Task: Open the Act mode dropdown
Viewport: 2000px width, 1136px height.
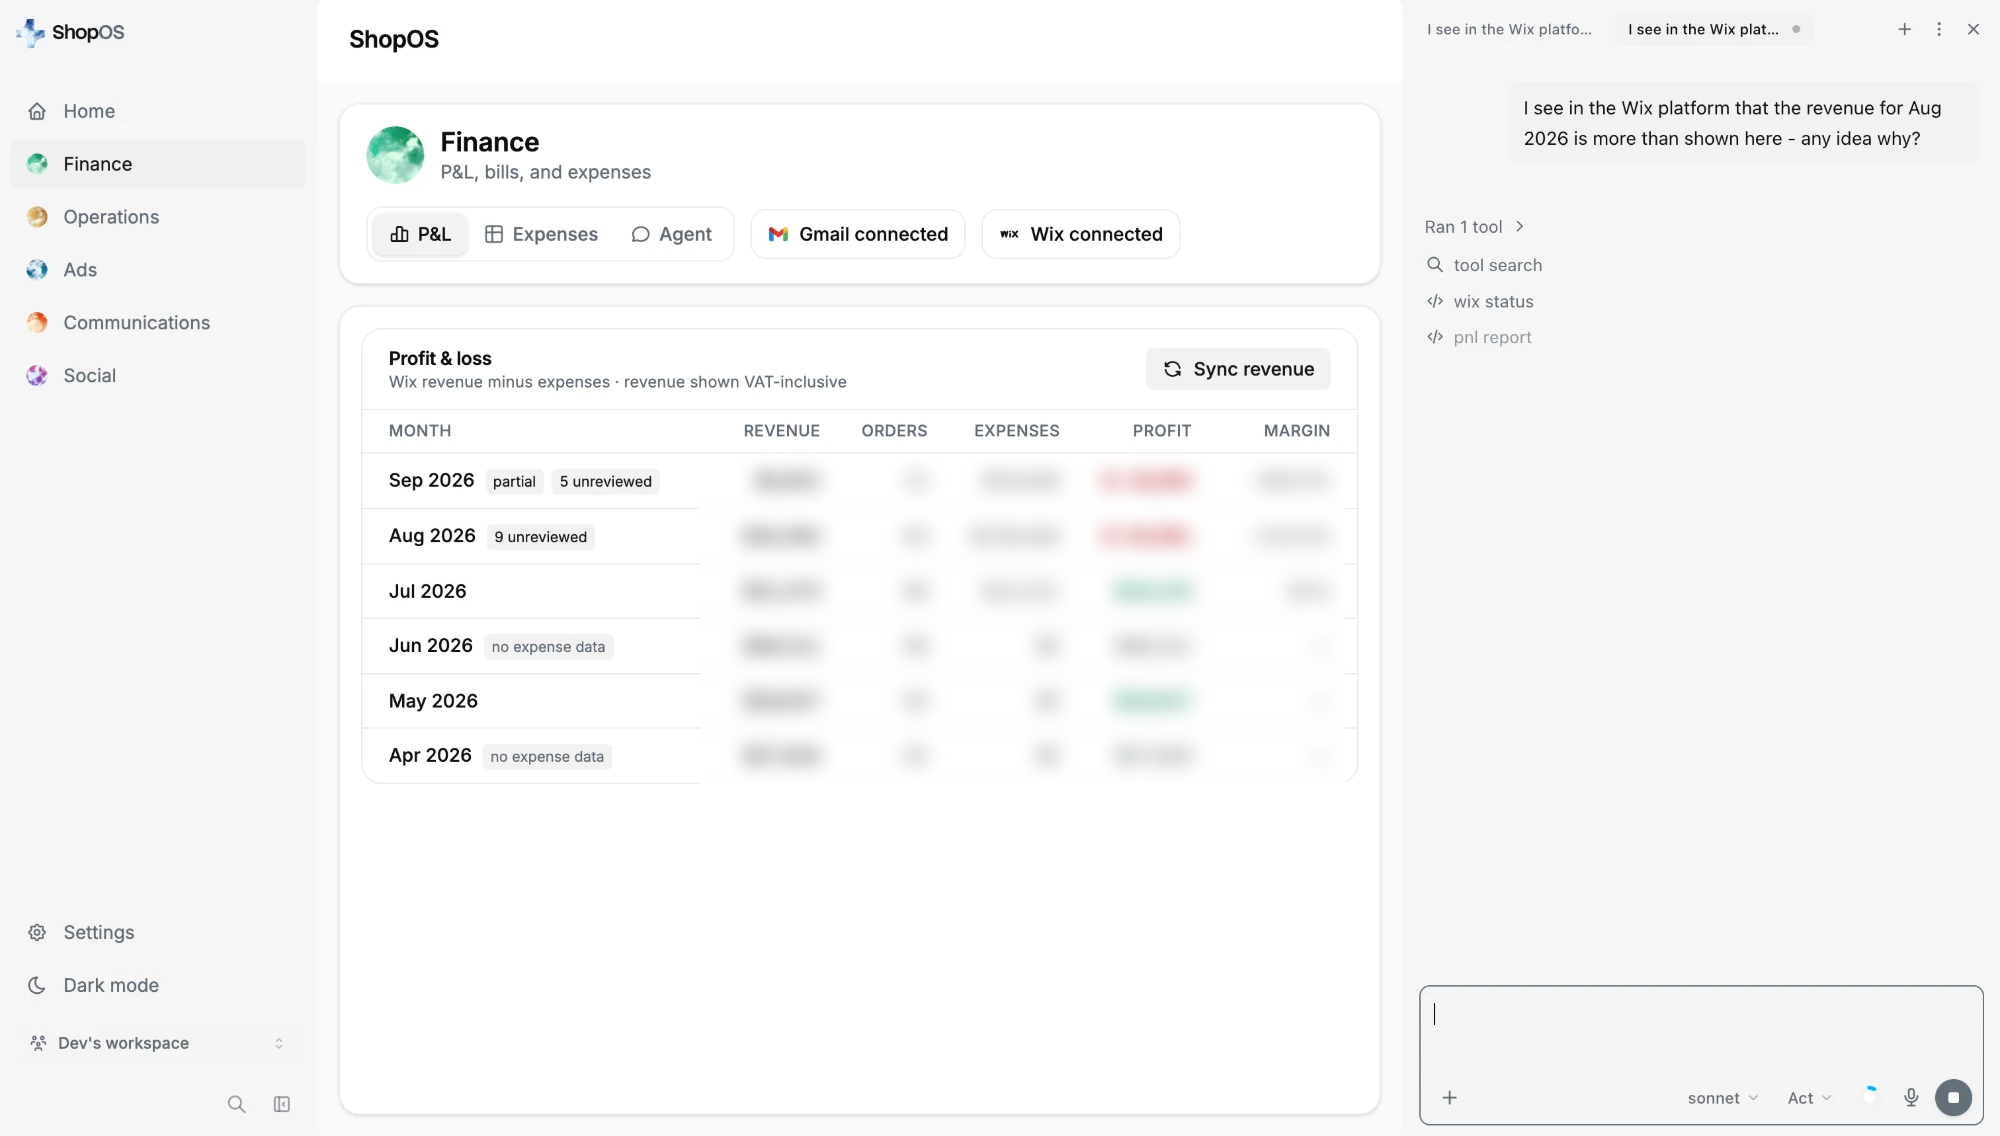Action: point(1809,1098)
